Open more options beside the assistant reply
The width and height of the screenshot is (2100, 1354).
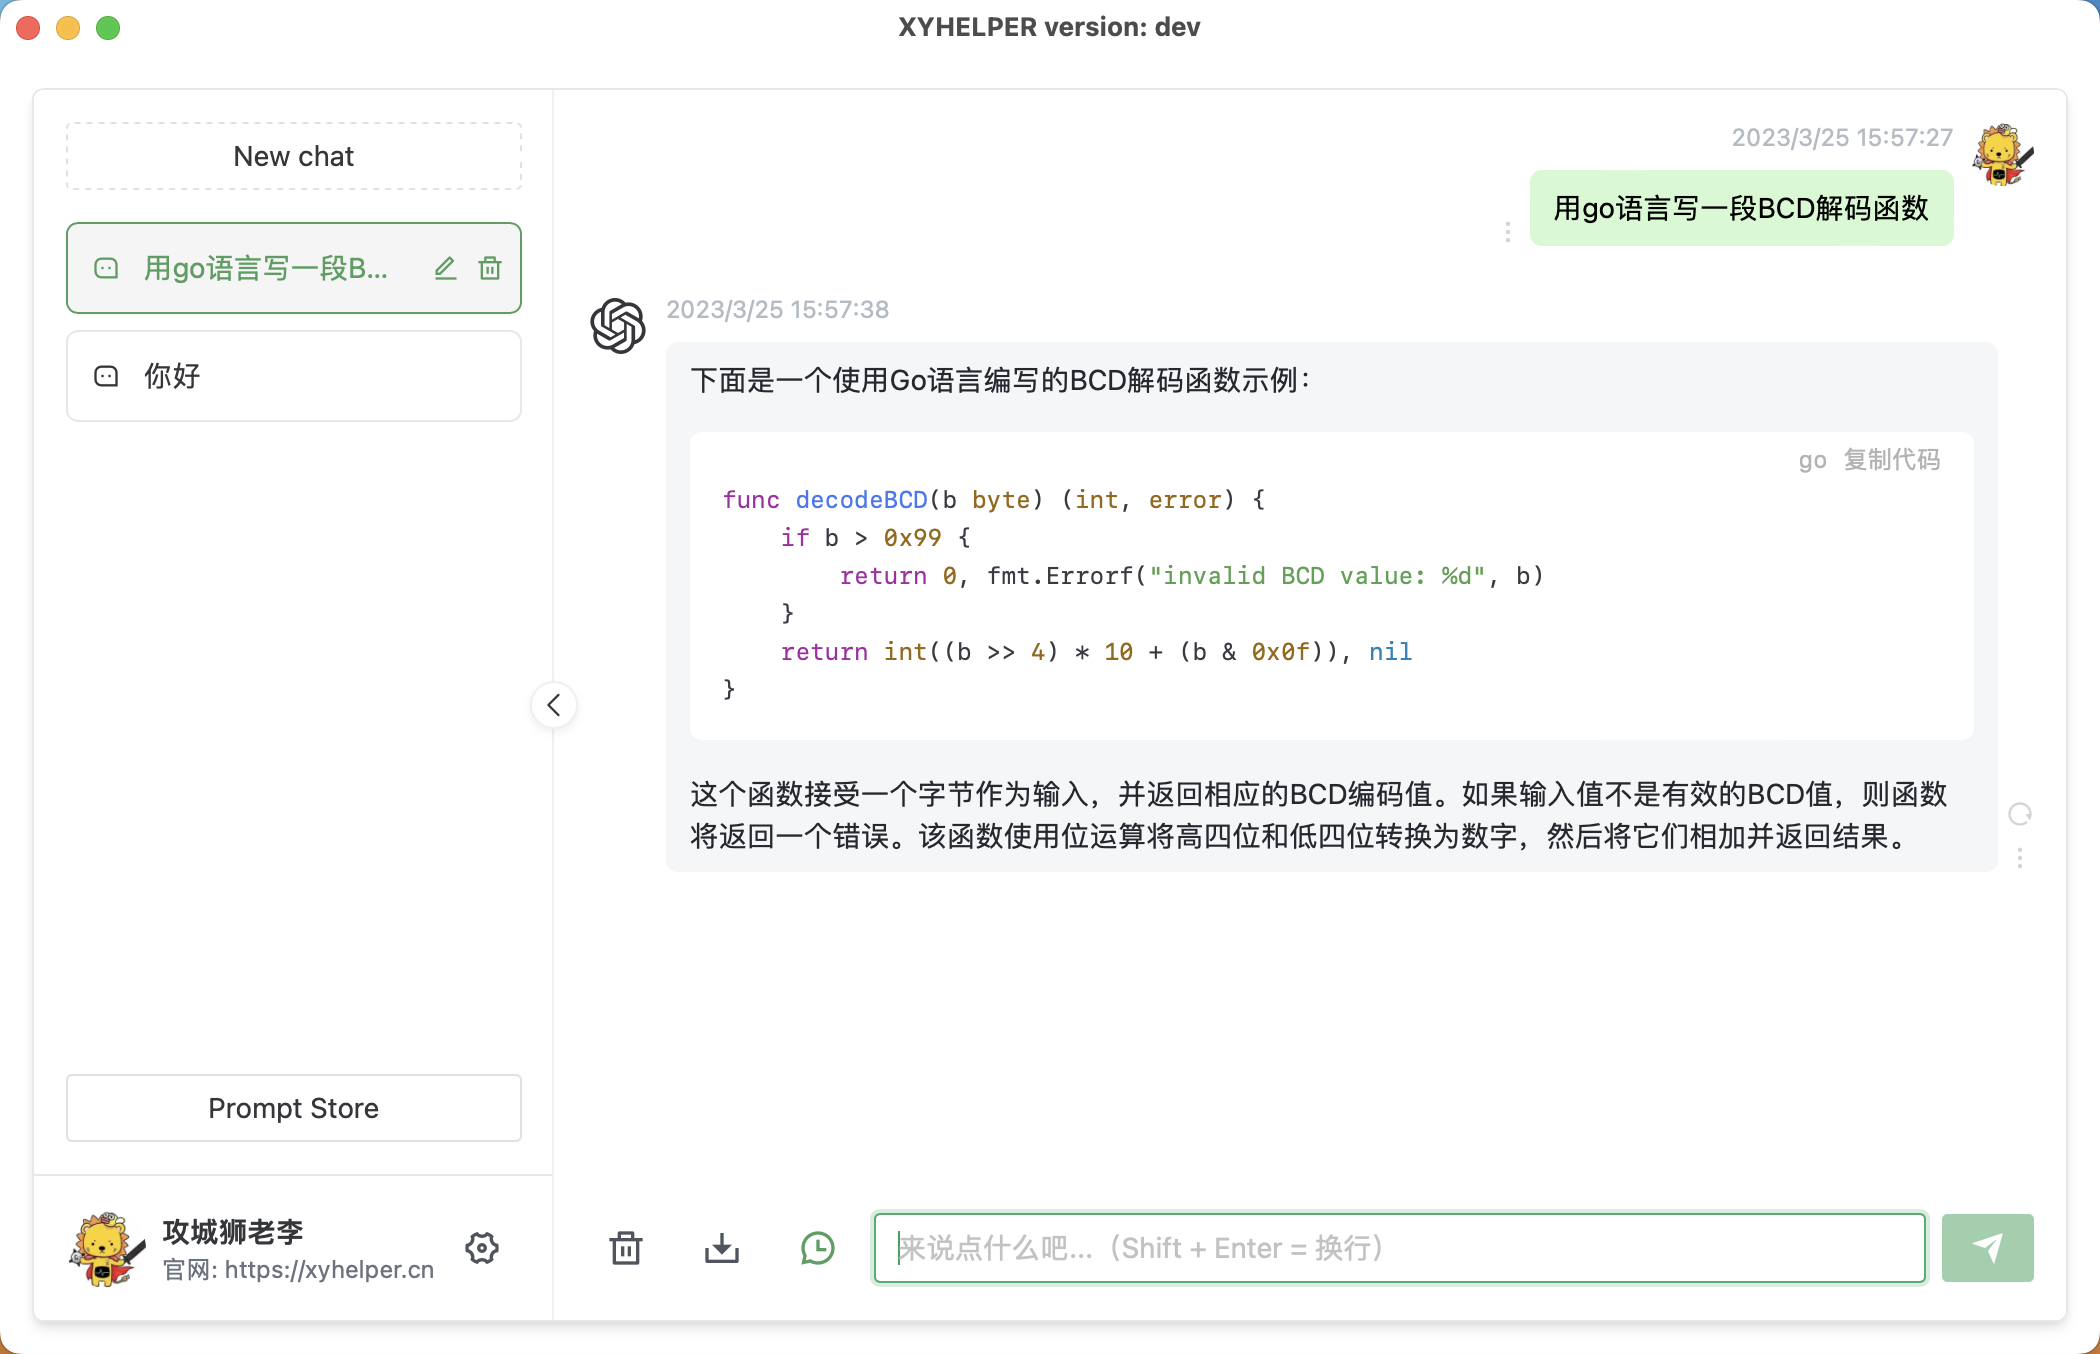(2020, 858)
